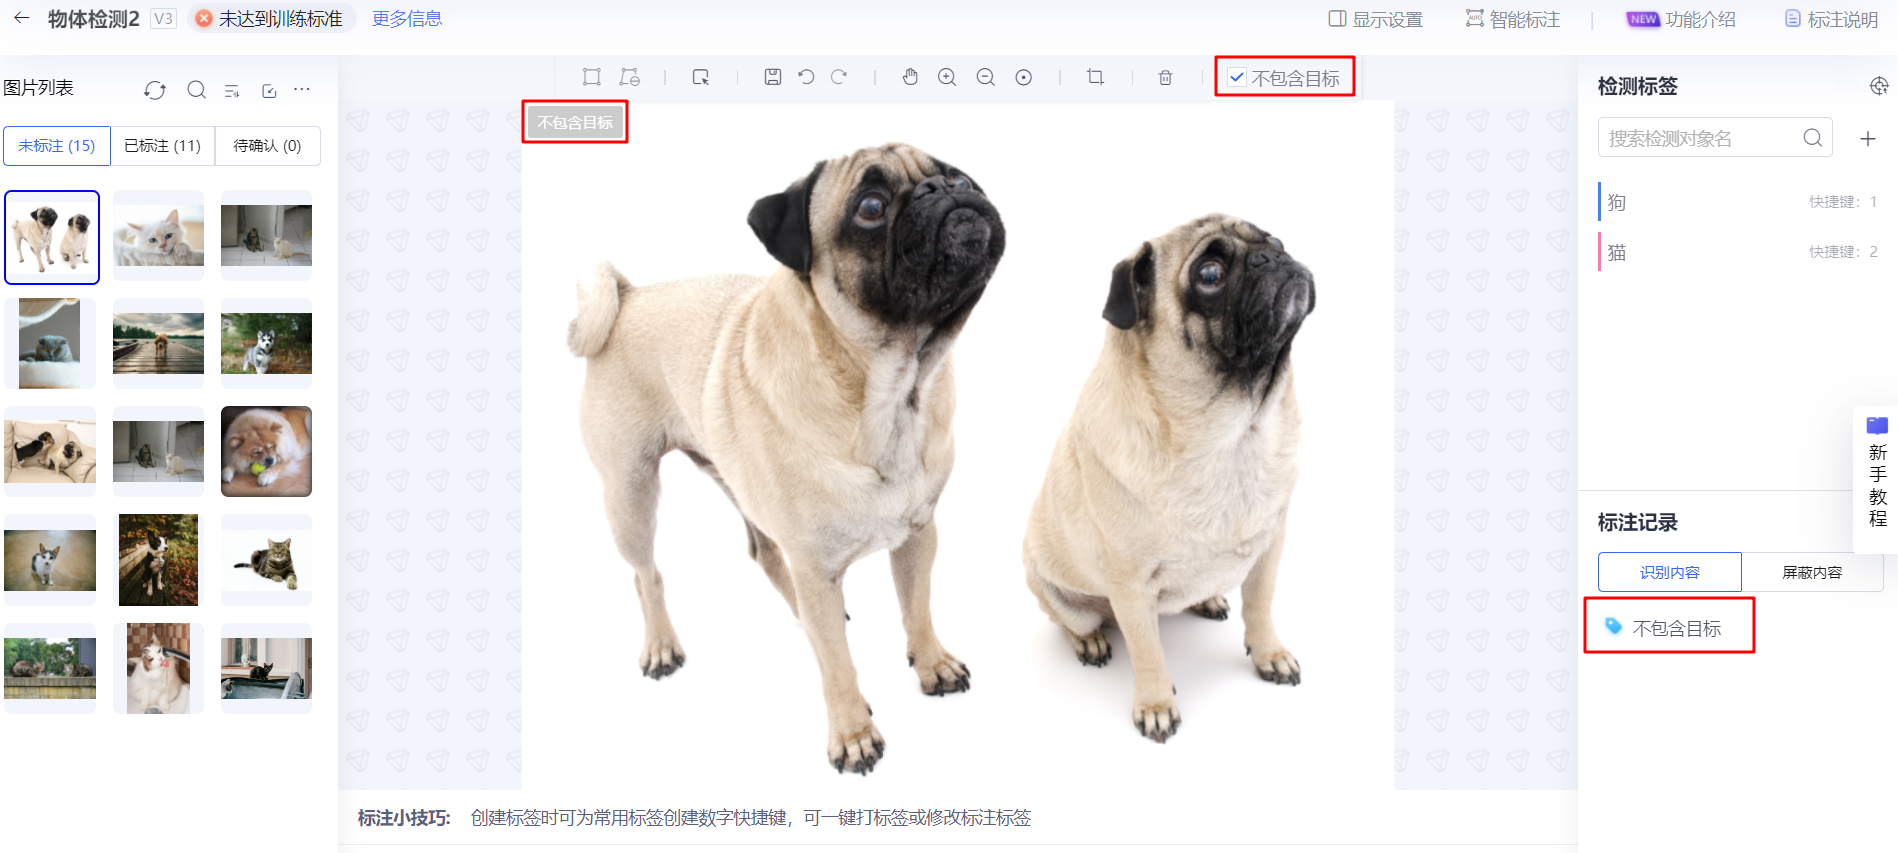Click the import images icon in the image list header
The width and height of the screenshot is (1898, 853).
click(x=269, y=91)
